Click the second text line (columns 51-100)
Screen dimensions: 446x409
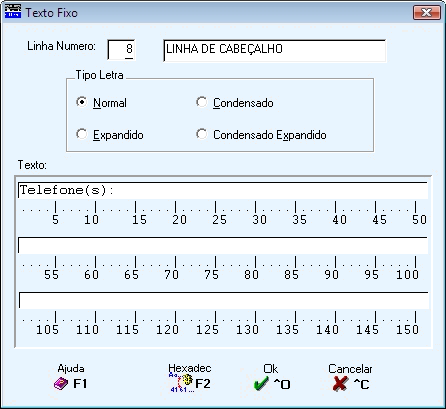pos(223,245)
